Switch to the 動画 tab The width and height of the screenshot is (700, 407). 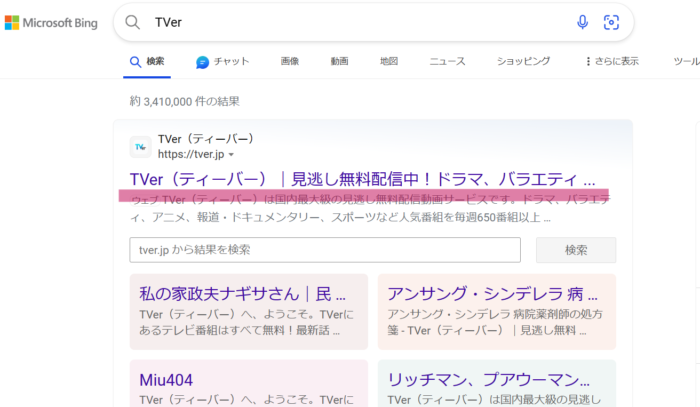[339, 61]
